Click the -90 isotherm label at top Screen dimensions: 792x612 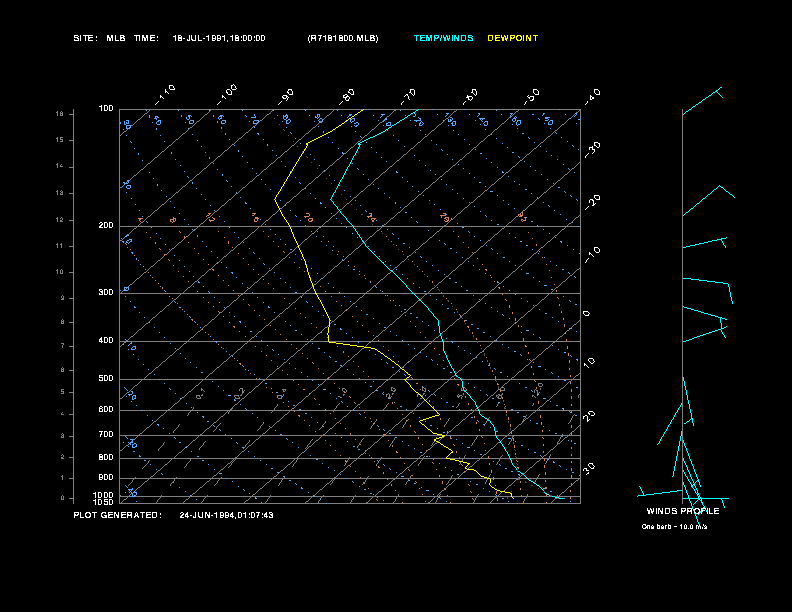(x=286, y=97)
